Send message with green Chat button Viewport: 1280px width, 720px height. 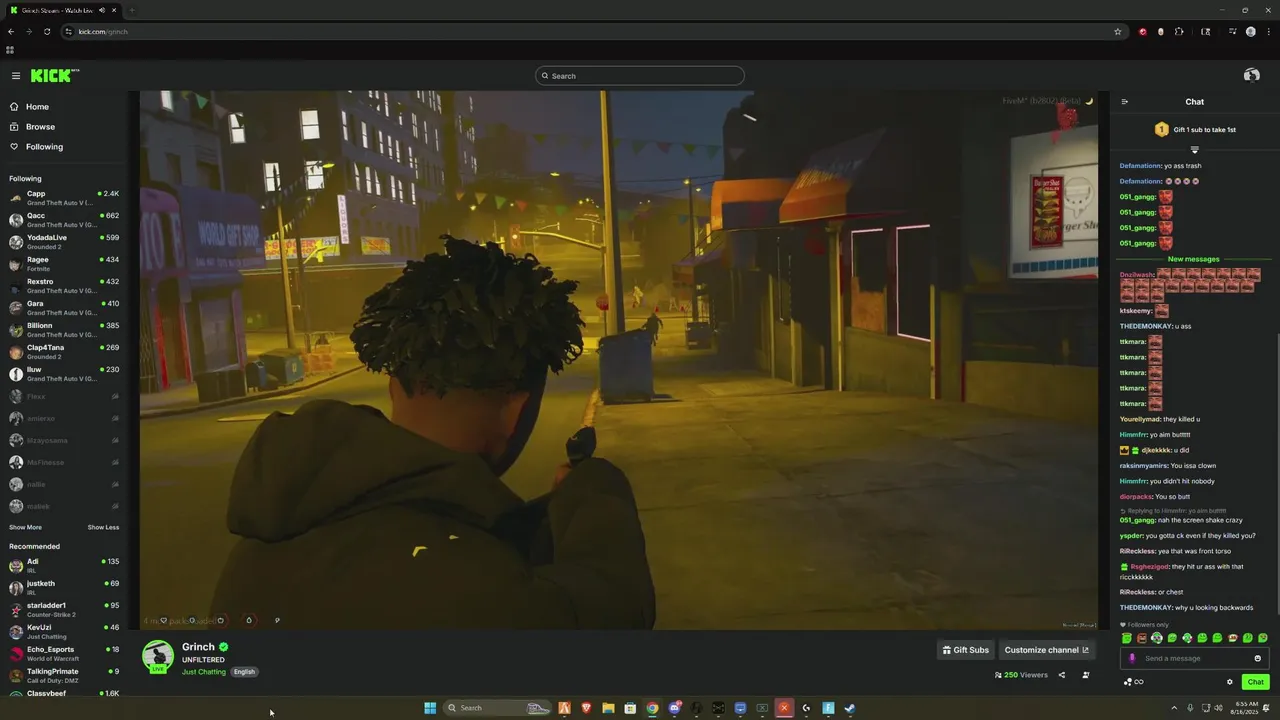coord(1255,682)
